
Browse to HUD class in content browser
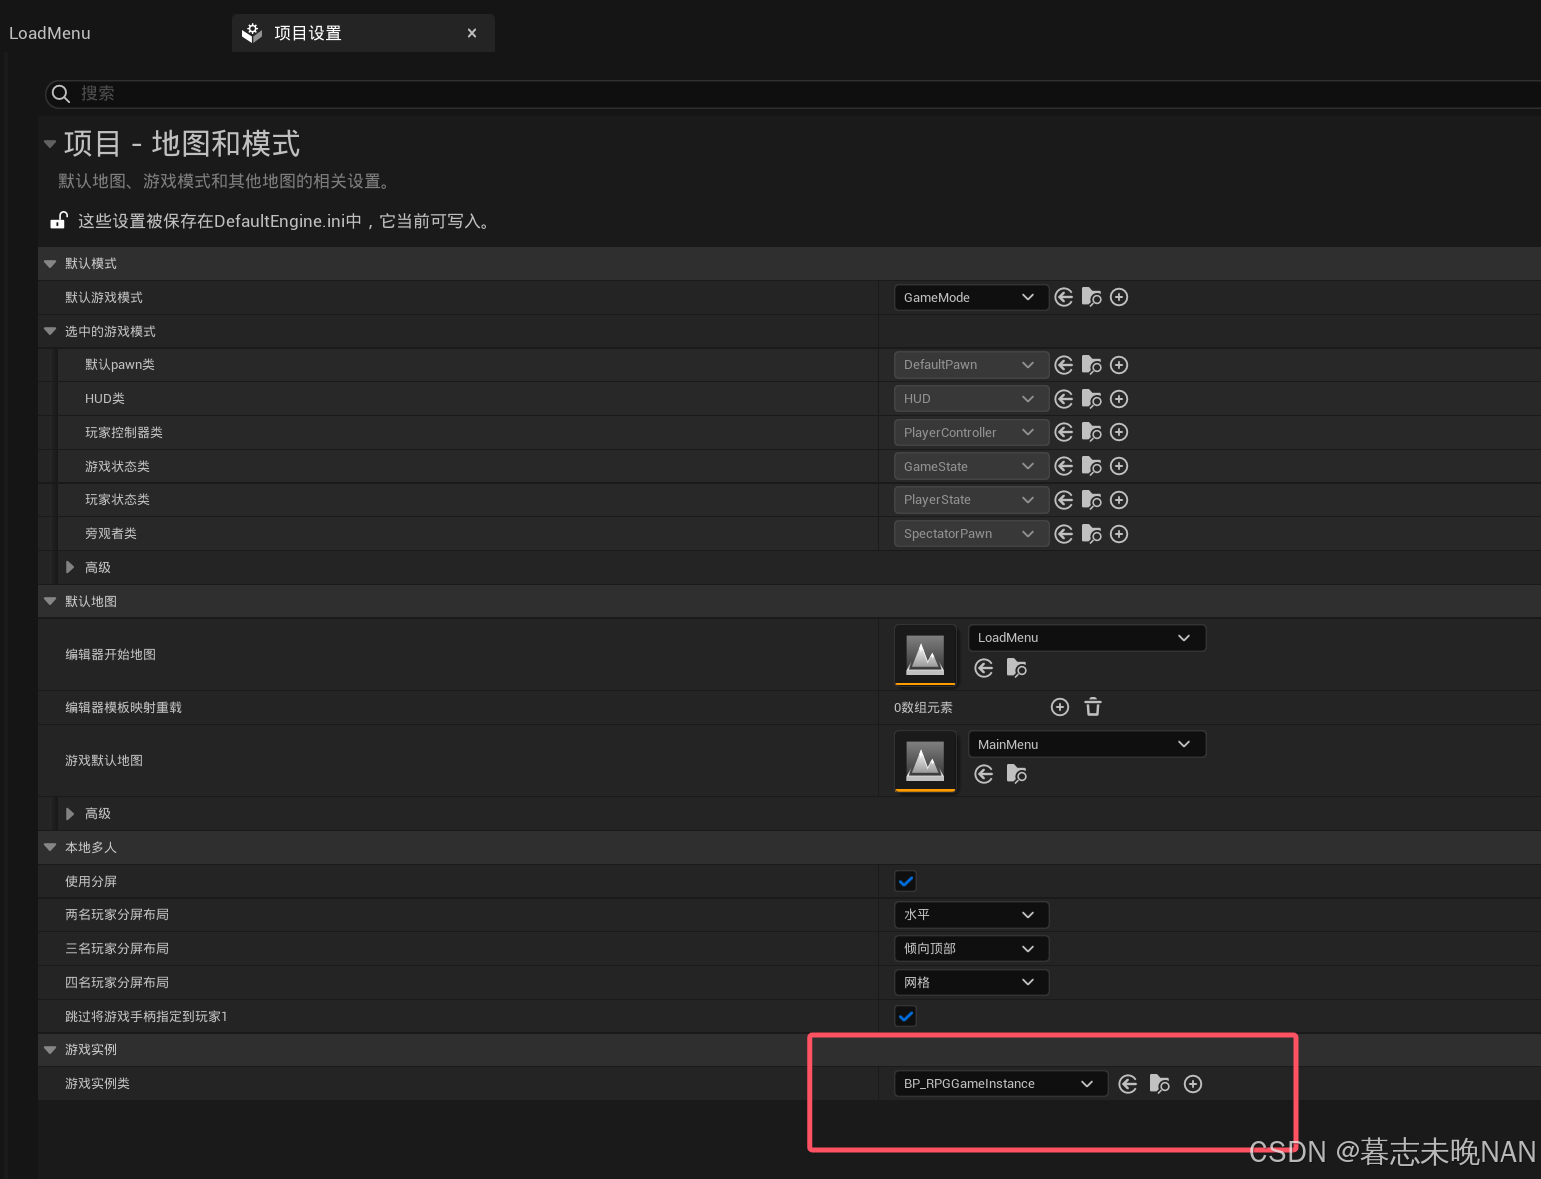click(x=1092, y=399)
